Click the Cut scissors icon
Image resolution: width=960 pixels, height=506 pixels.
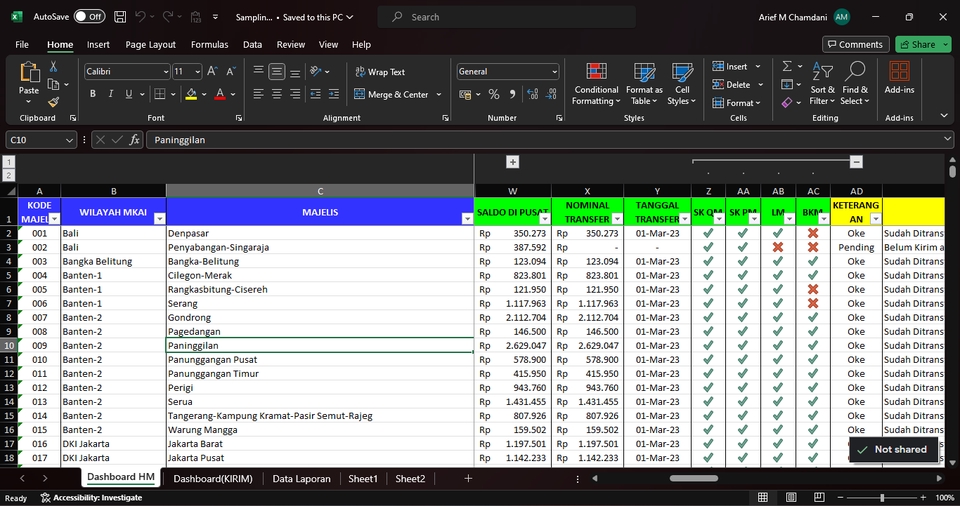[53, 66]
